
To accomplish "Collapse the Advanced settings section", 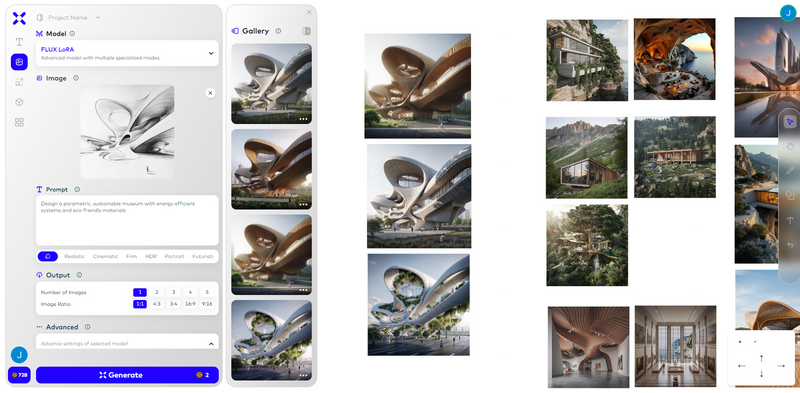I will (211, 344).
